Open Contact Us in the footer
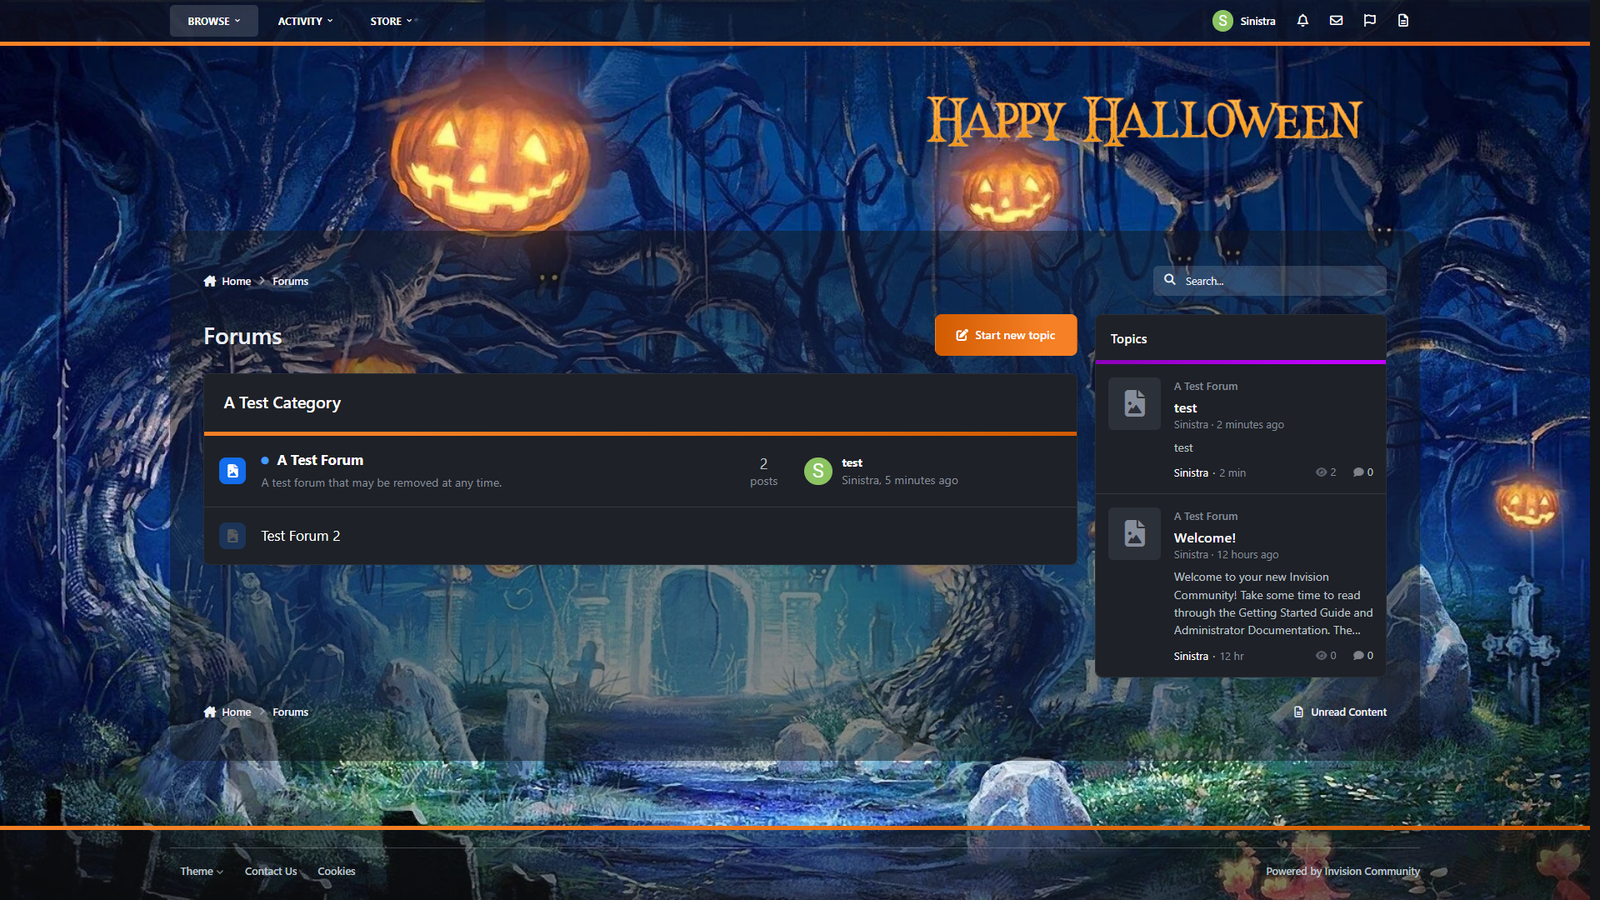This screenshot has width=1600, height=900. (x=271, y=871)
